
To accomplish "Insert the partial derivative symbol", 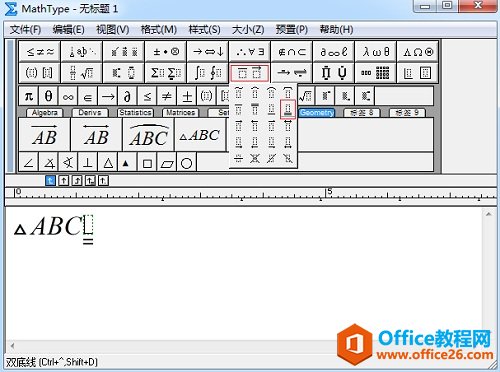I will pyautogui.click(x=127, y=96).
